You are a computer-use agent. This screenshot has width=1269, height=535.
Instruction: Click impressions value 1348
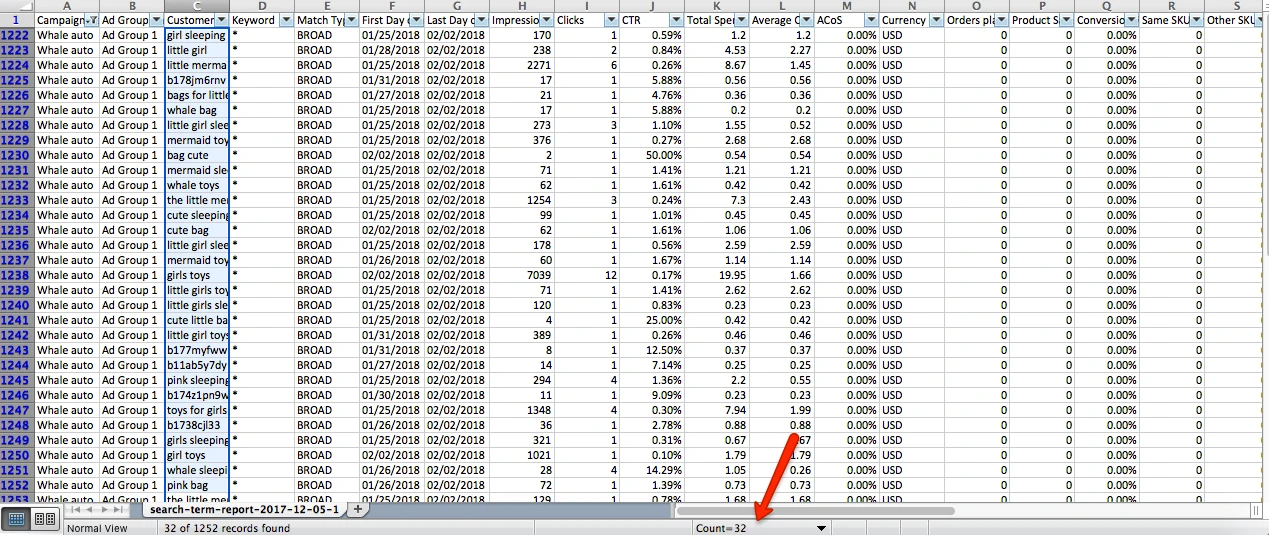[522, 410]
